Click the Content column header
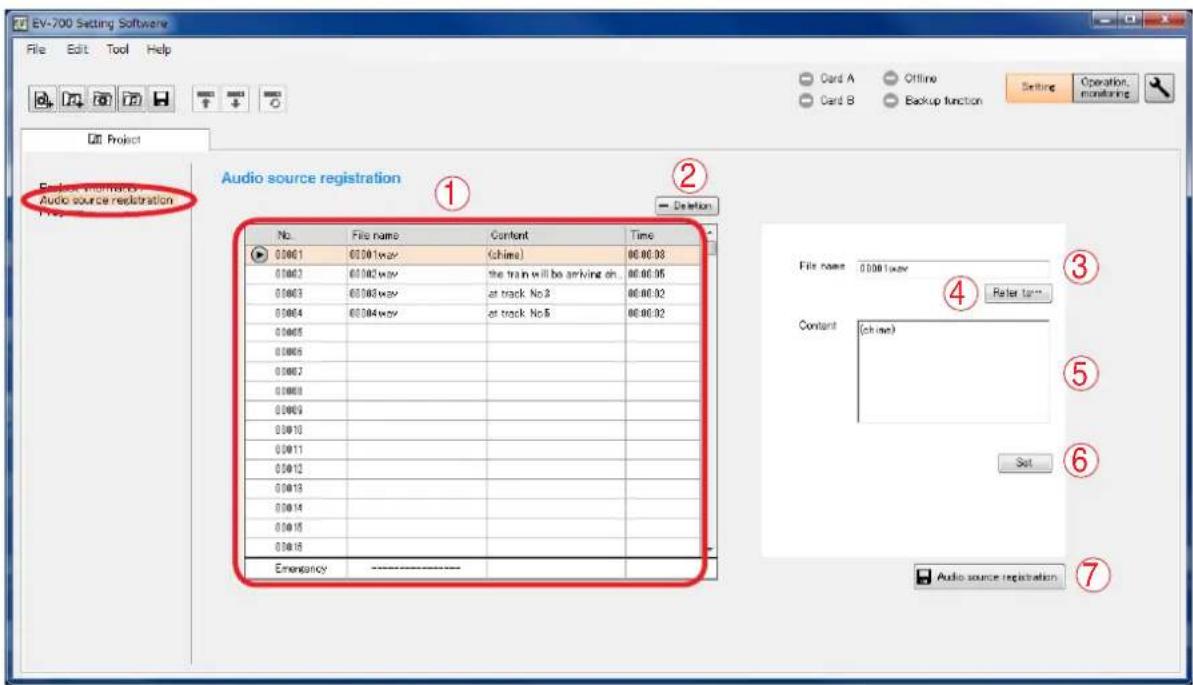Image resolution: width=1193 pixels, height=685 pixels. (556, 235)
